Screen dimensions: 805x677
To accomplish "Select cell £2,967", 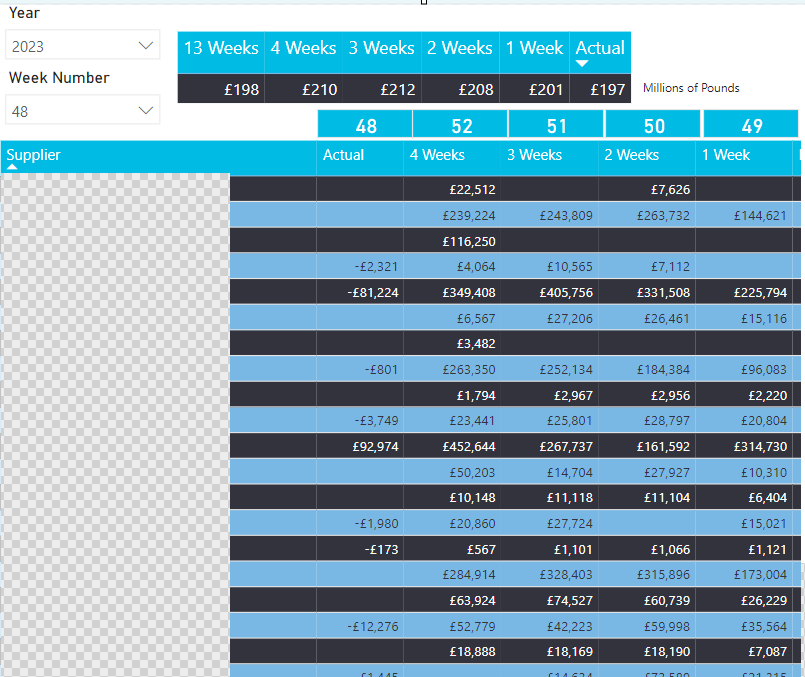I will (573, 395).
